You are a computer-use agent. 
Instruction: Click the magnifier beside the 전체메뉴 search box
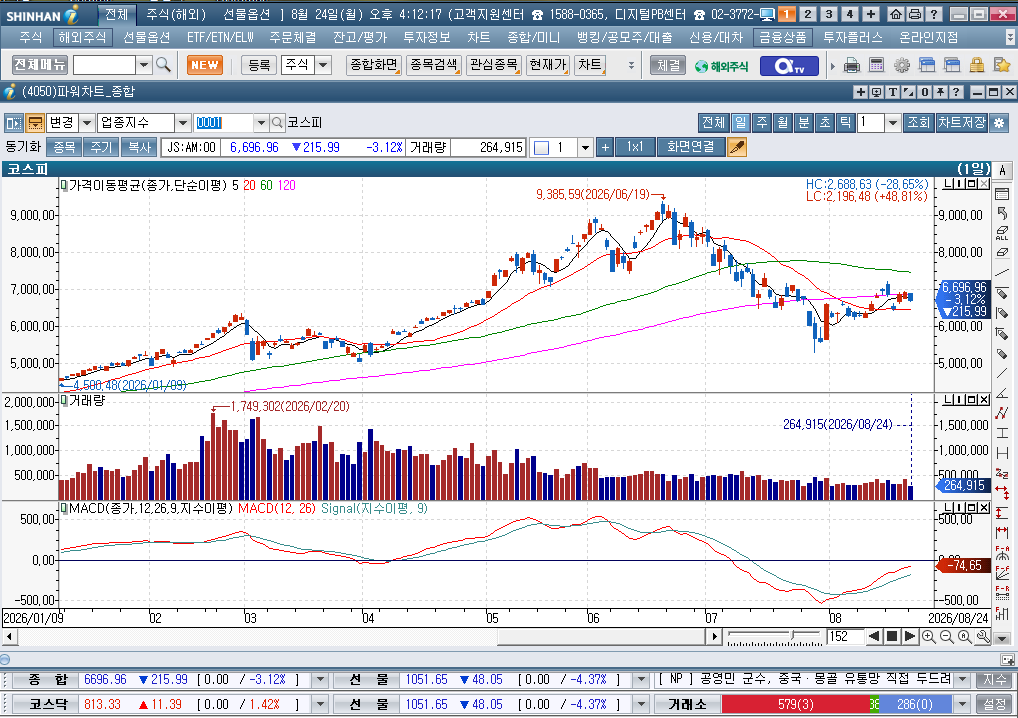tap(164, 65)
